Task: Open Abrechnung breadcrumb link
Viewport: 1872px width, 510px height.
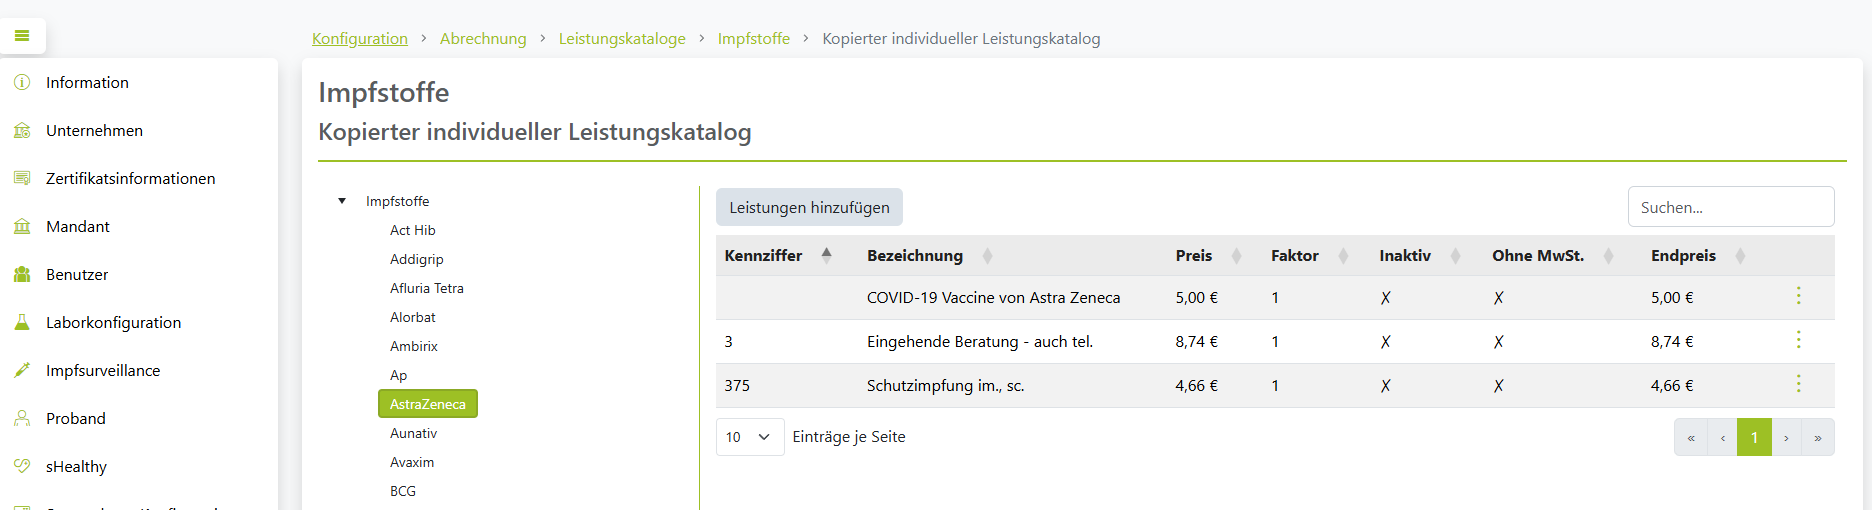Action: pyautogui.click(x=483, y=38)
